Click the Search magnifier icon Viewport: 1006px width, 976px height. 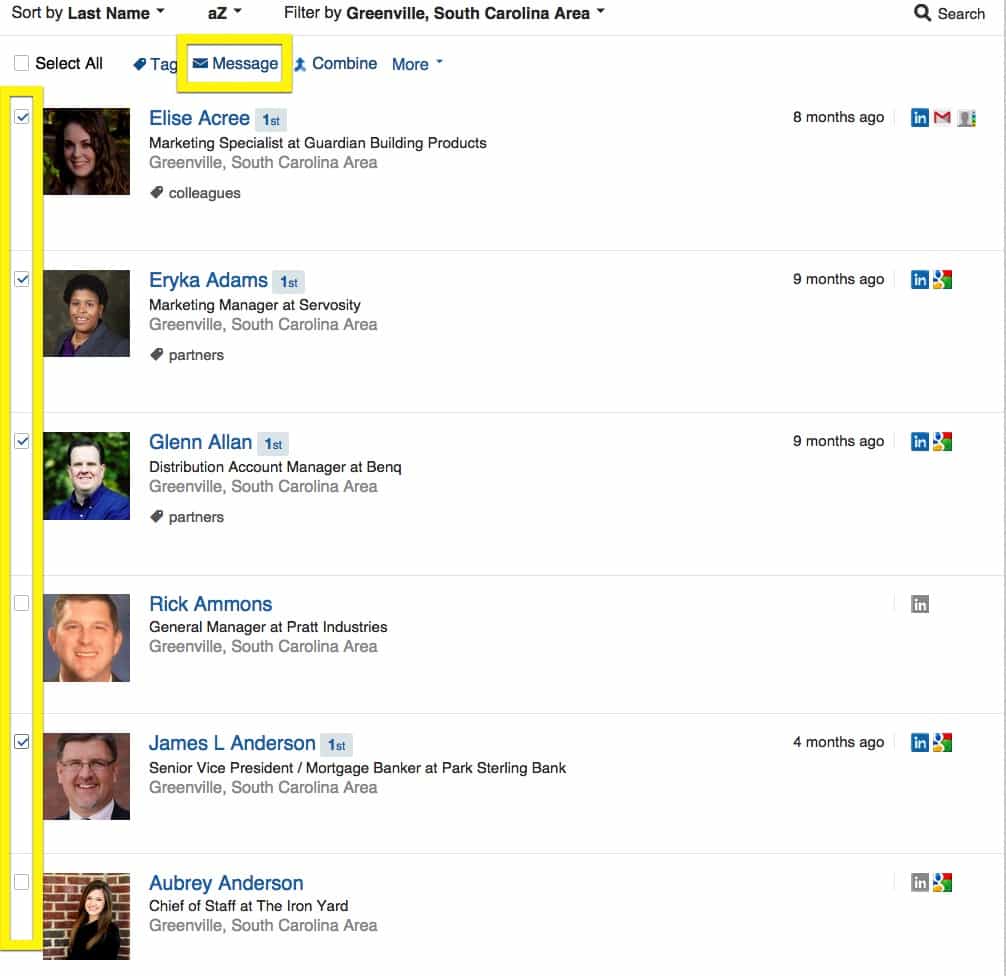(922, 13)
